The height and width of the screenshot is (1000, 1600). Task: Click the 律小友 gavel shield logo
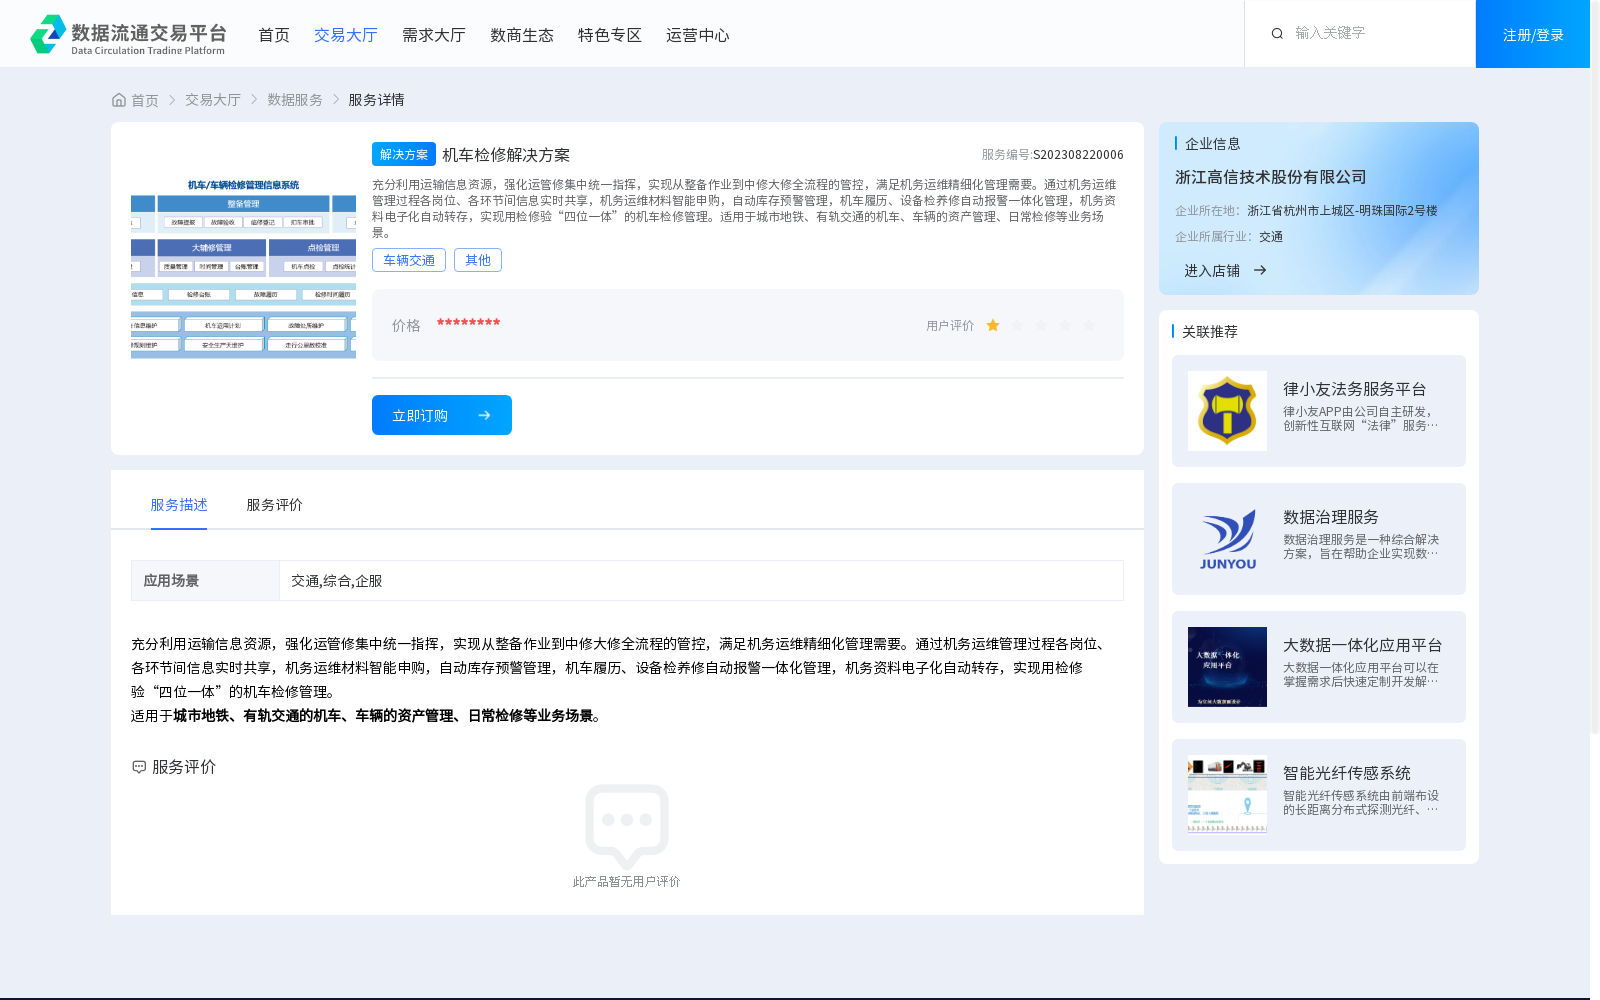click(1227, 411)
